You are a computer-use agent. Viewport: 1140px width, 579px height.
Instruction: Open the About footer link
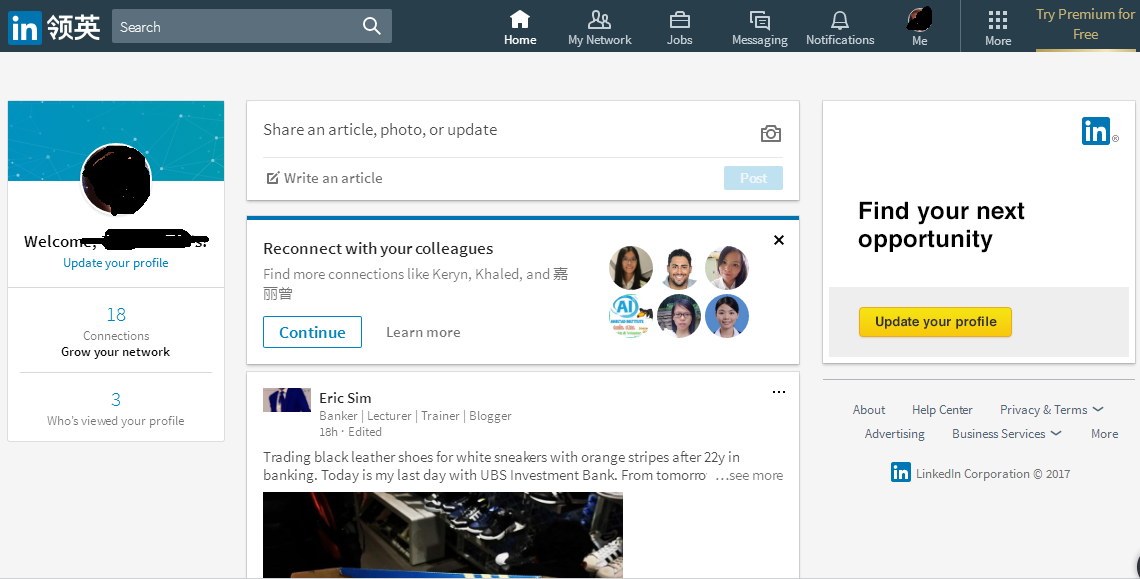(869, 410)
